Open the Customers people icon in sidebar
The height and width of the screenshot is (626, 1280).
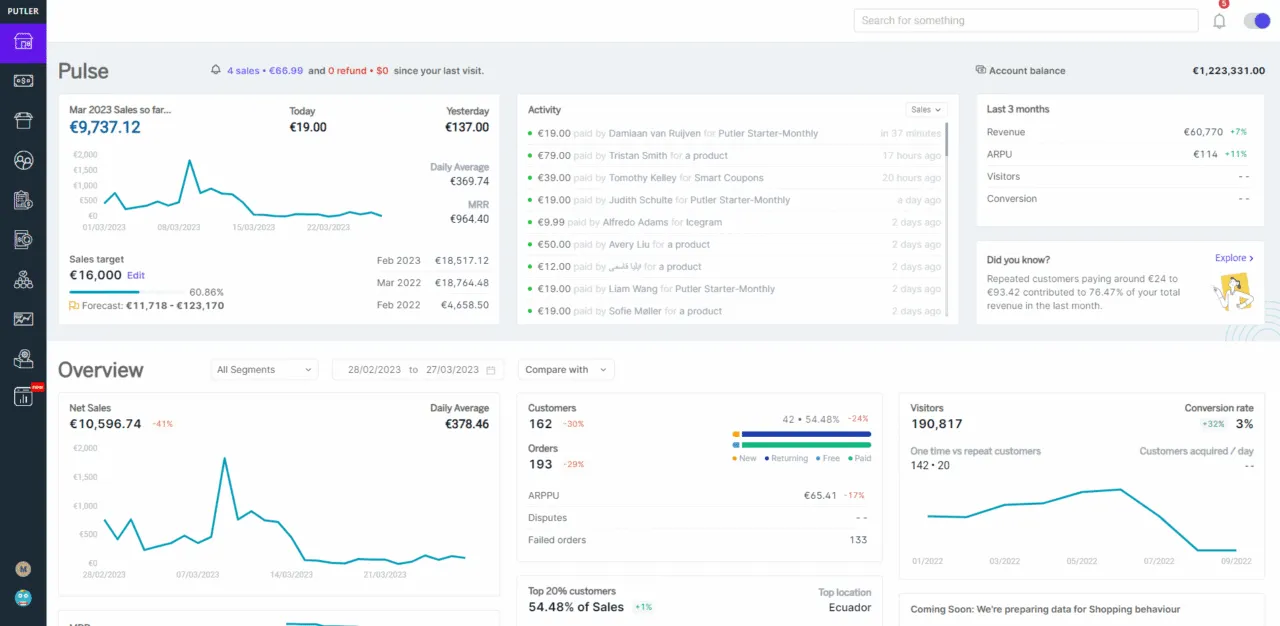(x=23, y=160)
